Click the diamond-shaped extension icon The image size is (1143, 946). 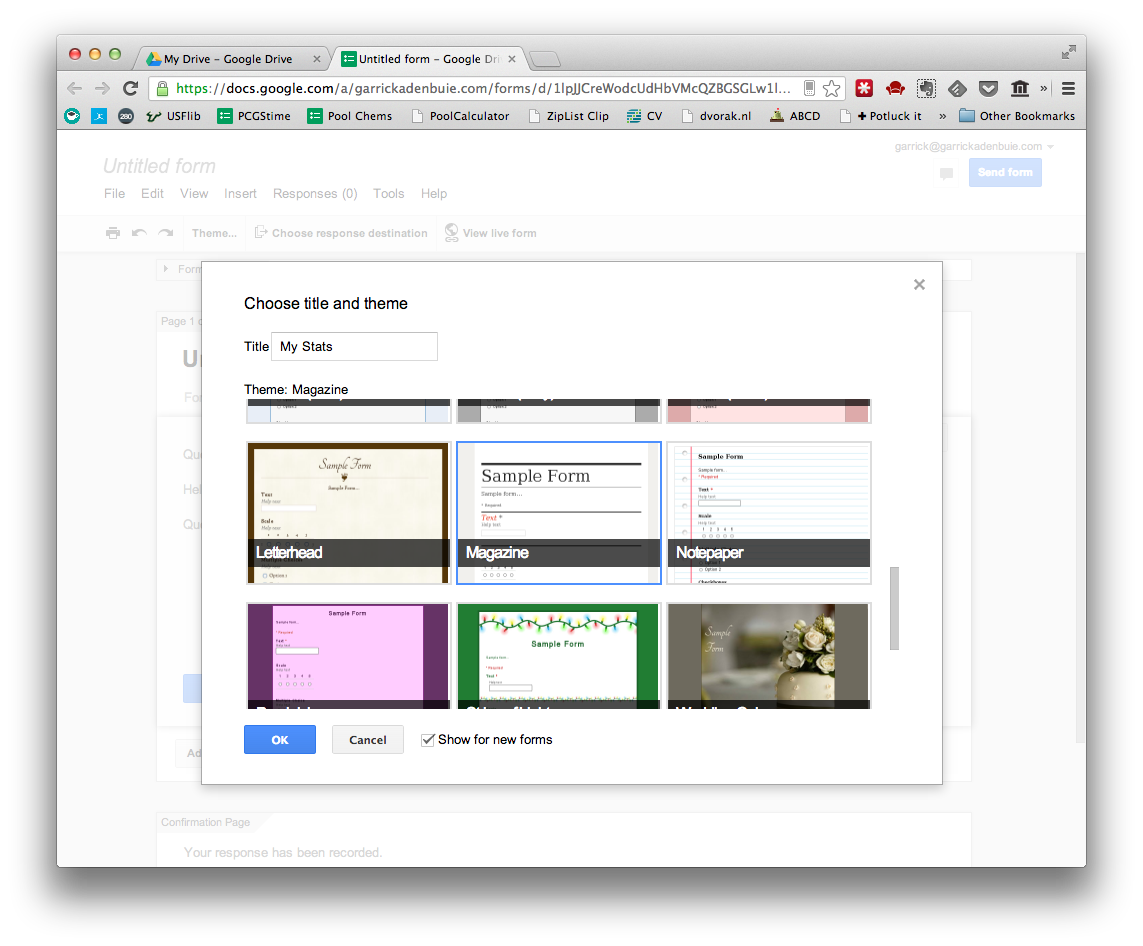coord(957,89)
